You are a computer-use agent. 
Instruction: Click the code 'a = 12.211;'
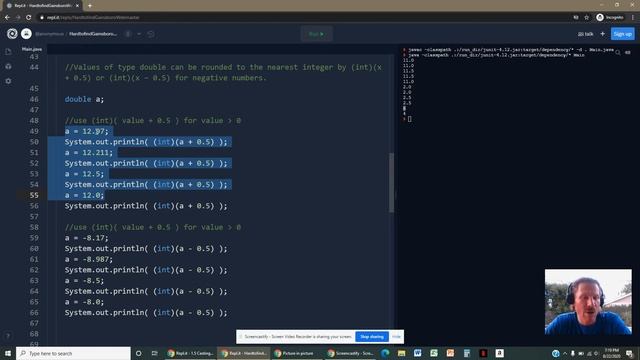click(x=89, y=153)
